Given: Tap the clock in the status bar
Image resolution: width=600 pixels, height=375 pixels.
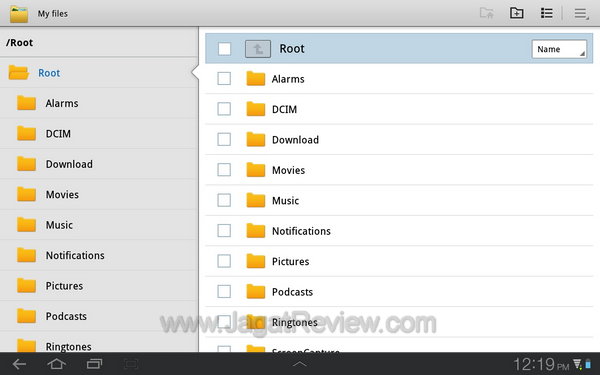Looking at the screenshot, I should pyautogui.click(x=541, y=364).
